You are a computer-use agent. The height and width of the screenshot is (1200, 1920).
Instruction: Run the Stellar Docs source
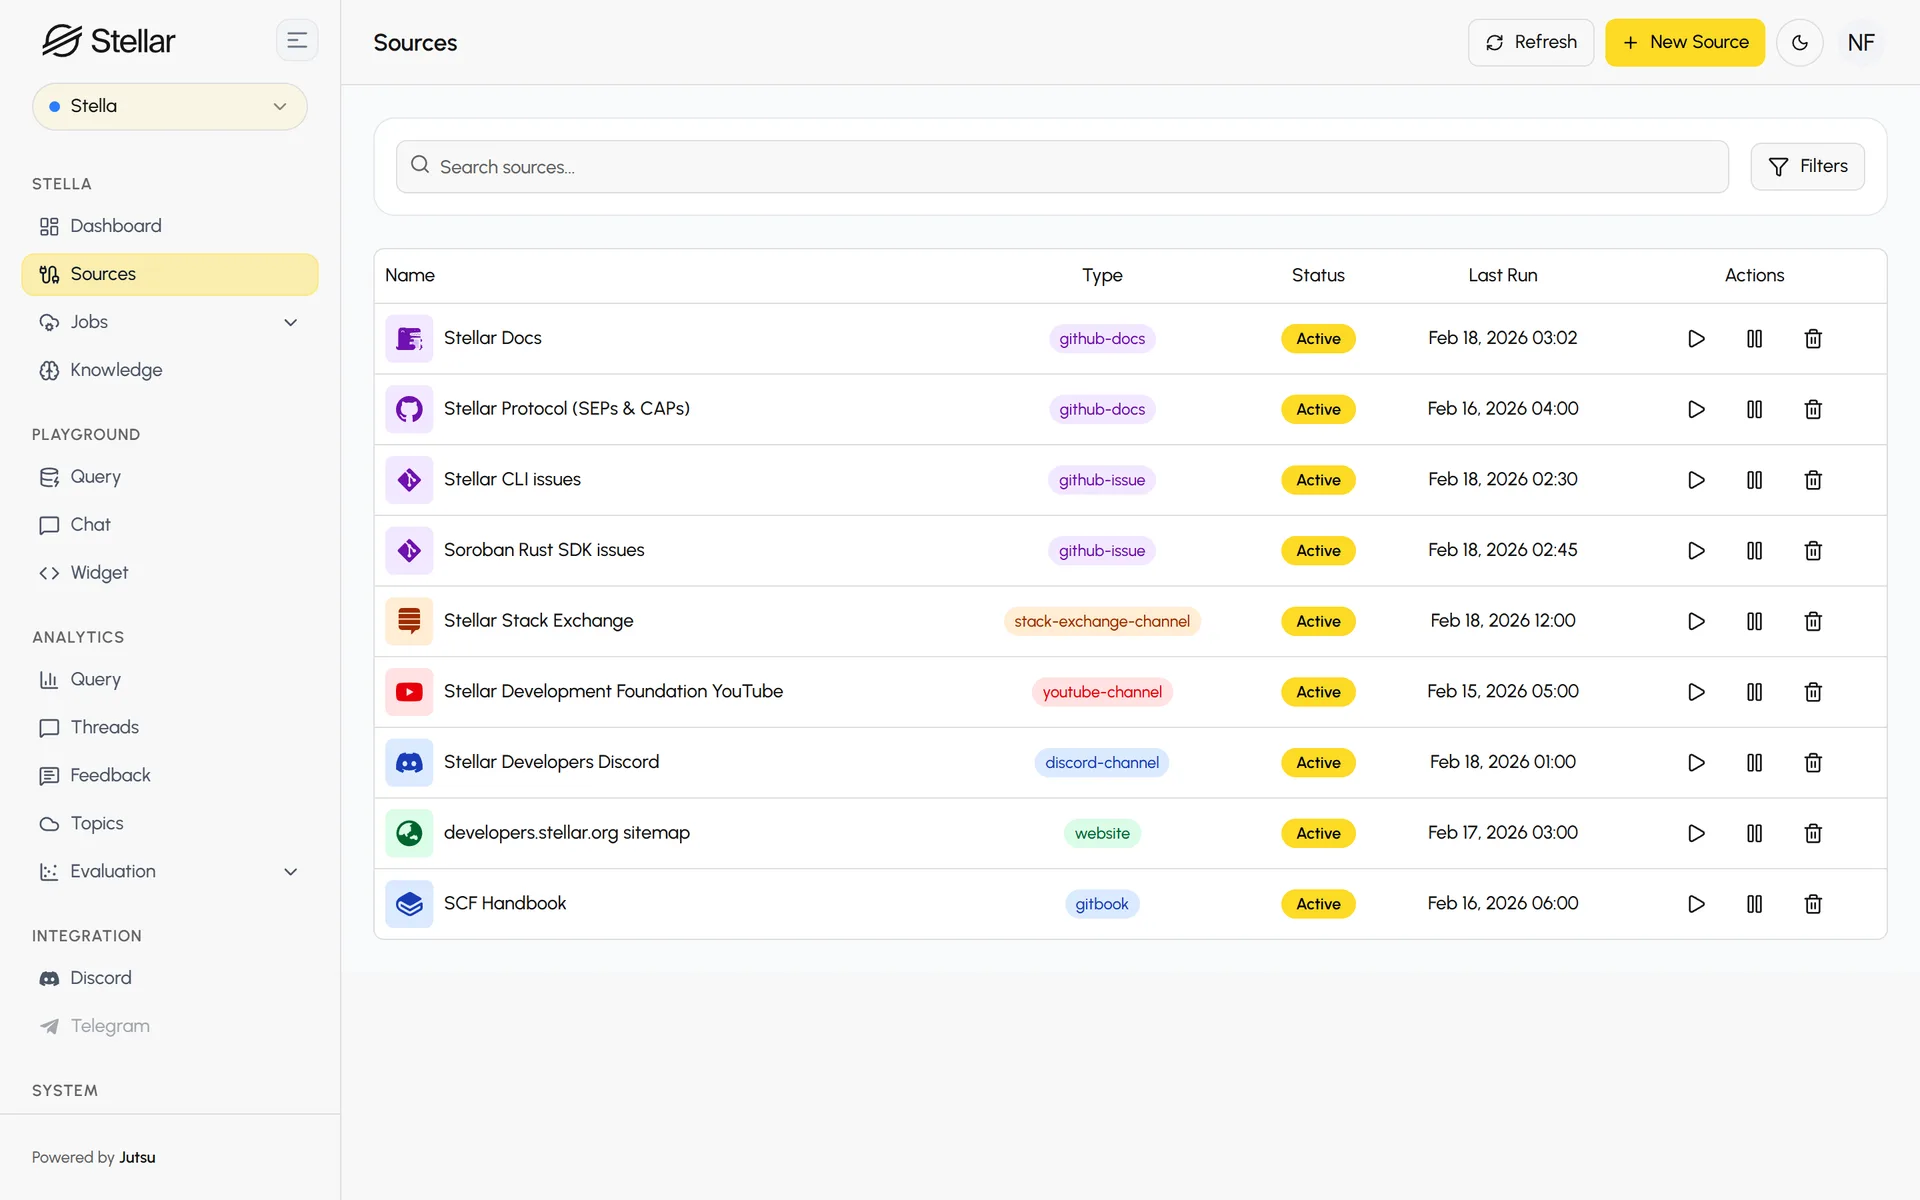tap(1696, 339)
